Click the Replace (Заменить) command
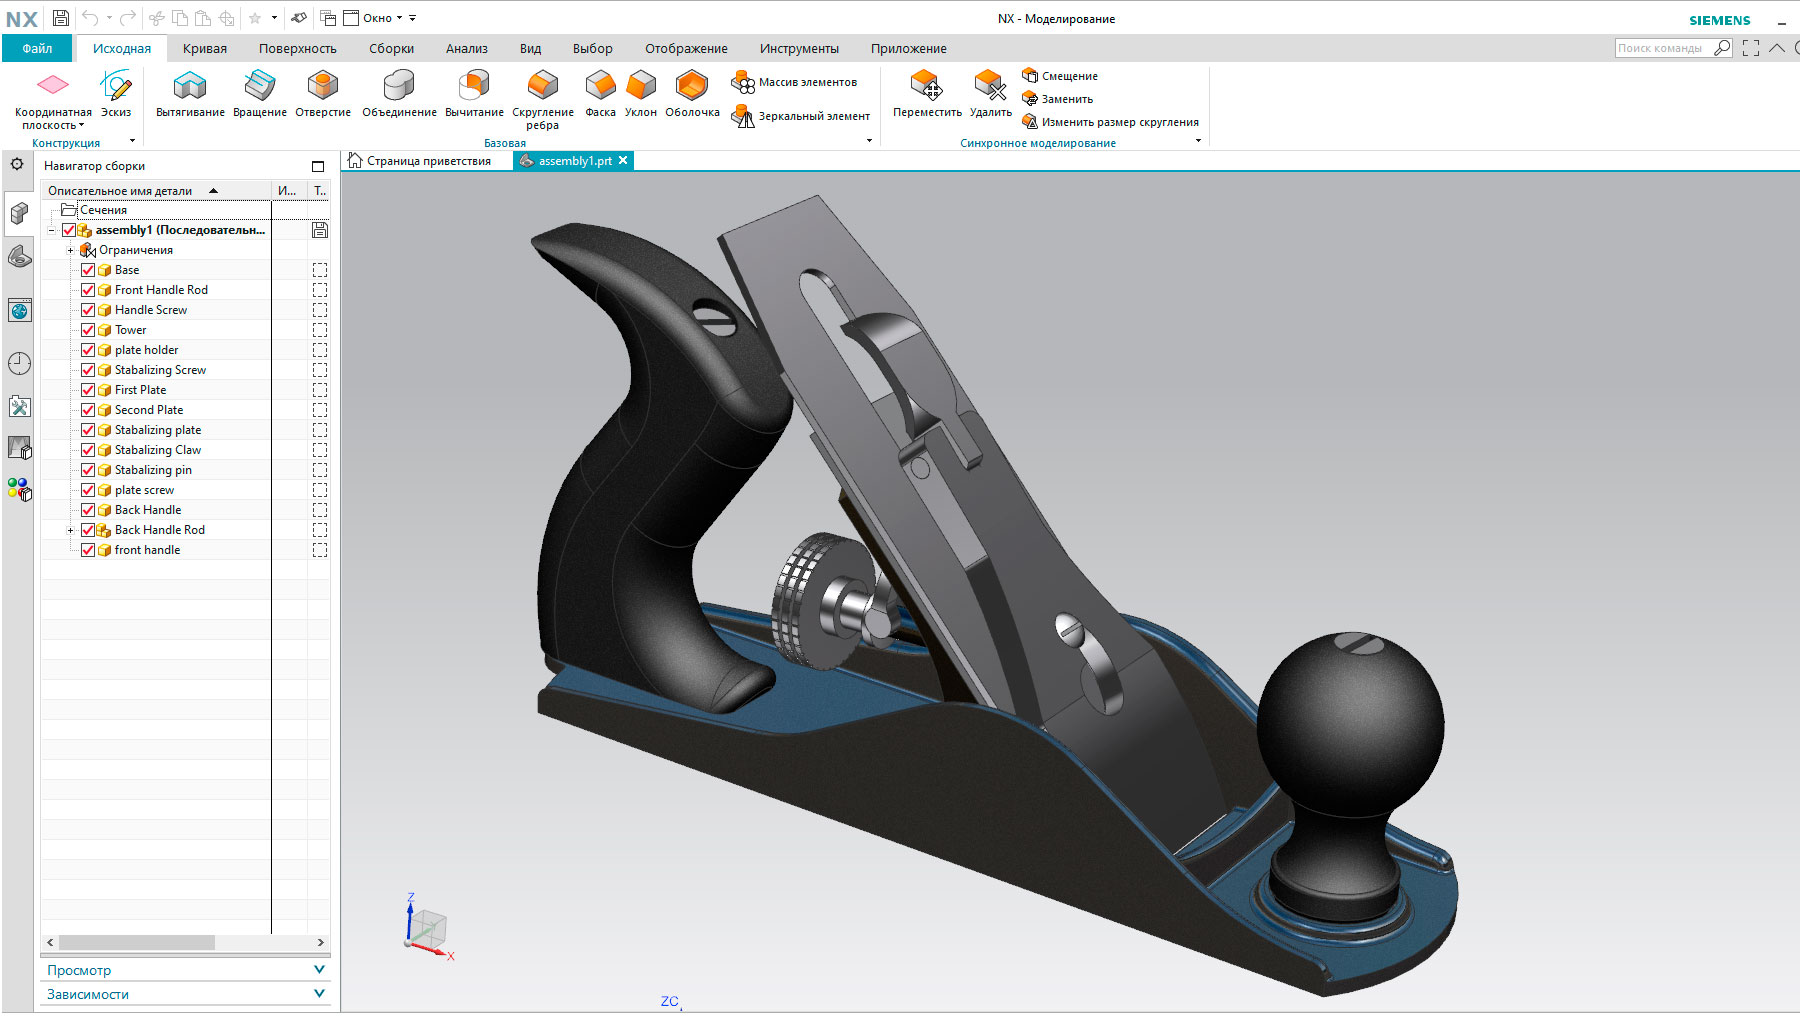 (1057, 99)
